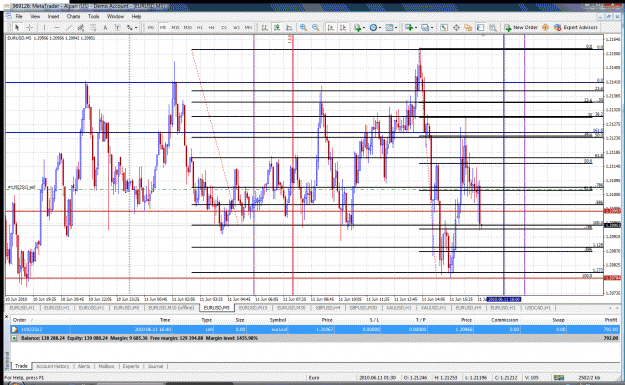The width and height of the screenshot is (625, 385).
Task: Toggle the Expert Advisors button
Action: click(x=576, y=28)
